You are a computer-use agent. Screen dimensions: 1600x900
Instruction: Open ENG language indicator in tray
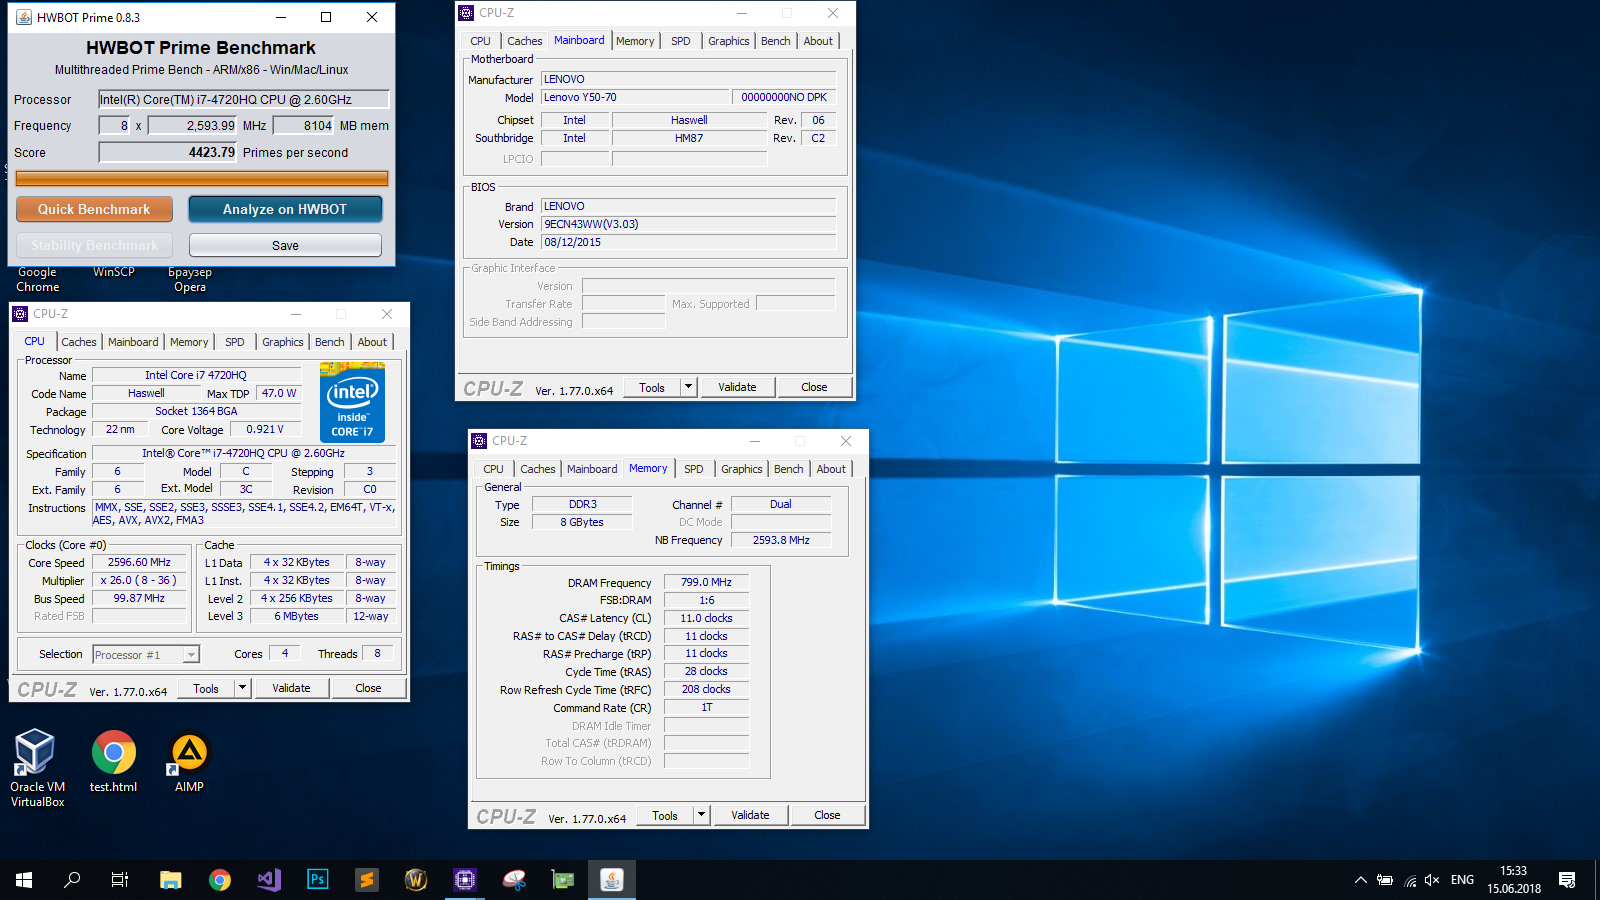(1462, 880)
